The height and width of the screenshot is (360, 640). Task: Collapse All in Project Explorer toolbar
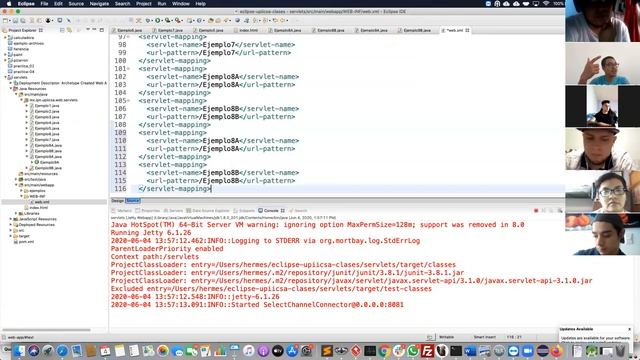[x=62, y=30]
